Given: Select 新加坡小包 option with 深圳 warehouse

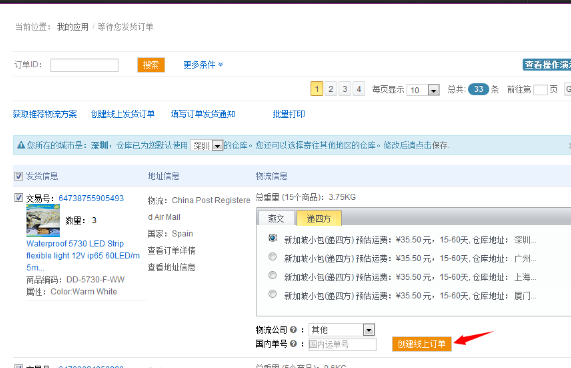Looking at the screenshot, I should 272,238.
